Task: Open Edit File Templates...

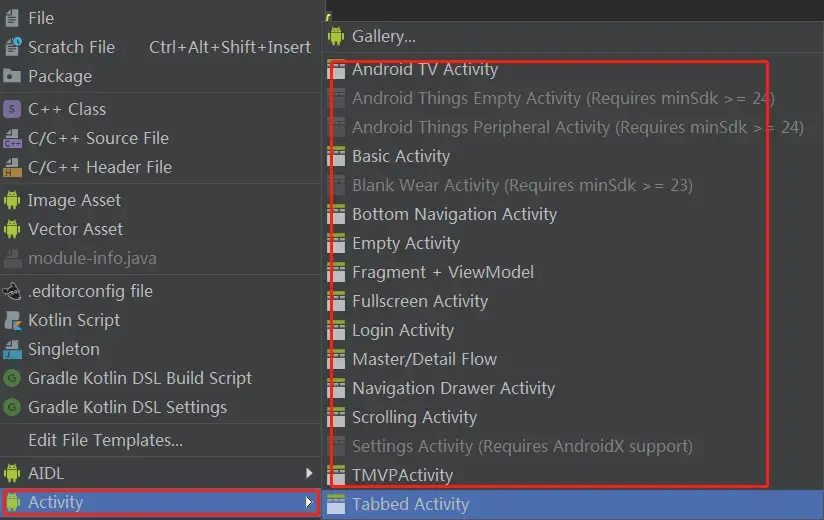Action: [x=105, y=440]
